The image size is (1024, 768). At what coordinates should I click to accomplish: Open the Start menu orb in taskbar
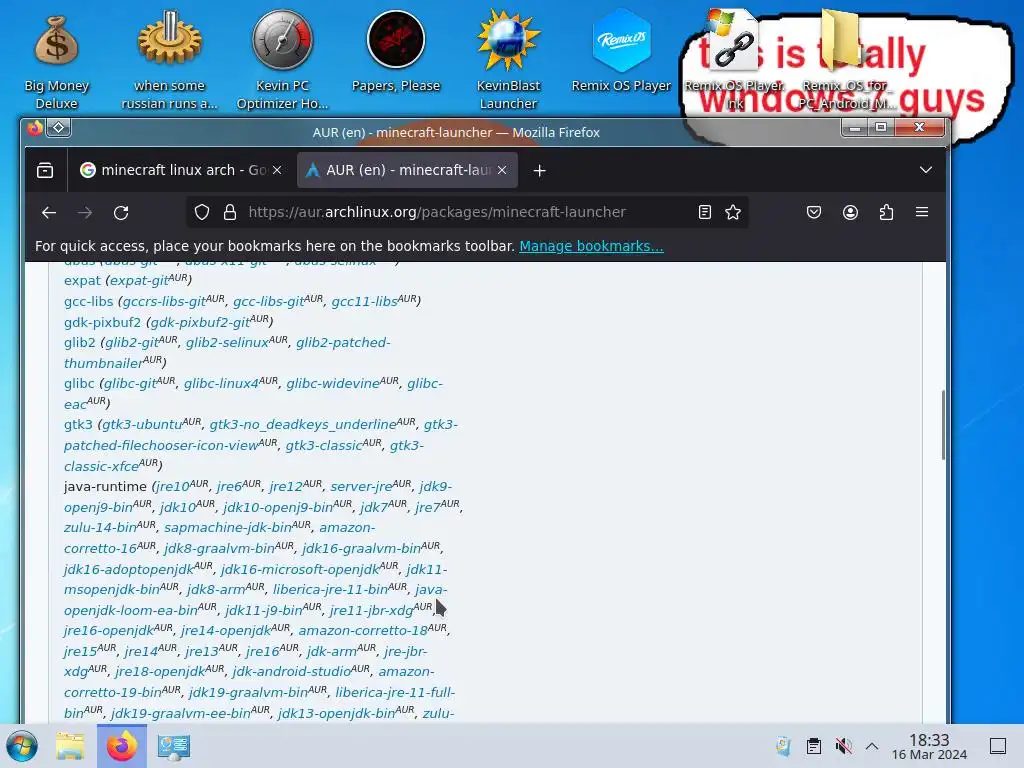click(x=22, y=746)
